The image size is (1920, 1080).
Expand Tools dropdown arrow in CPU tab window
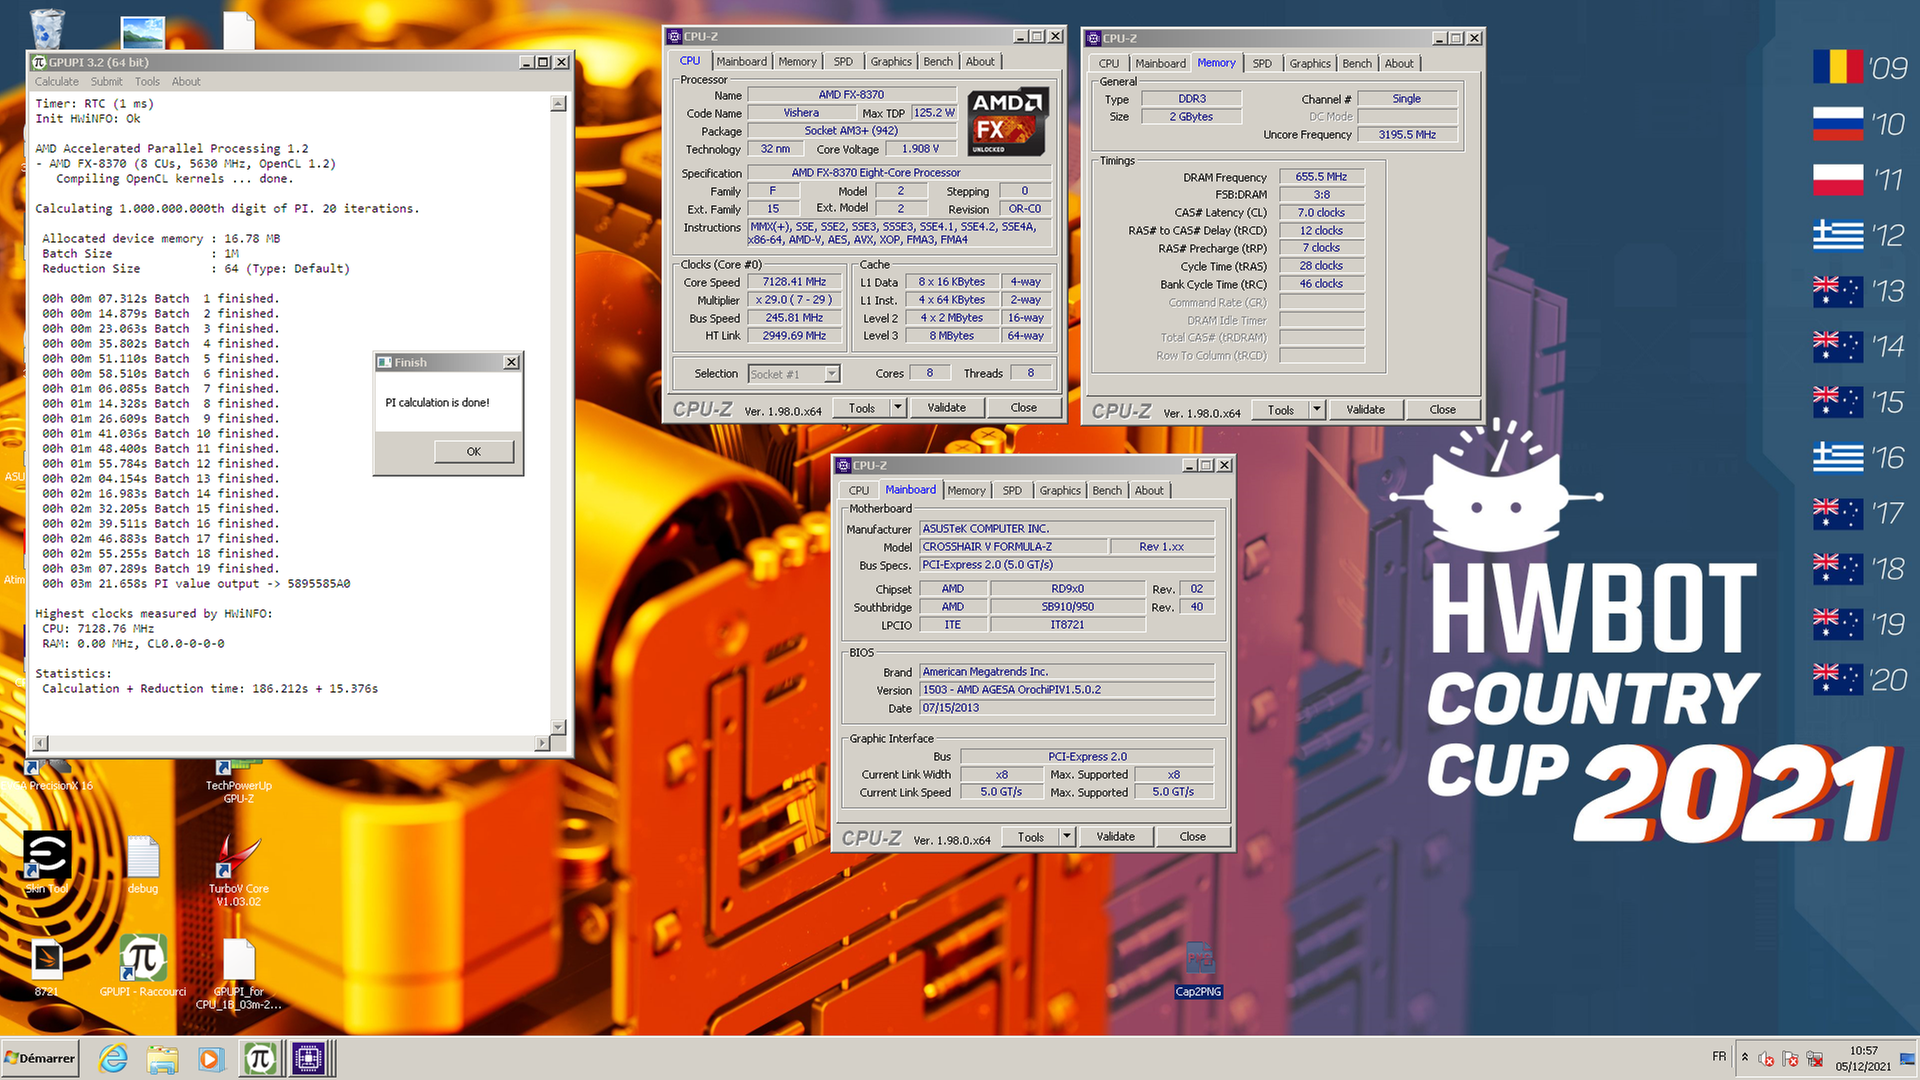tap(897, 407)
